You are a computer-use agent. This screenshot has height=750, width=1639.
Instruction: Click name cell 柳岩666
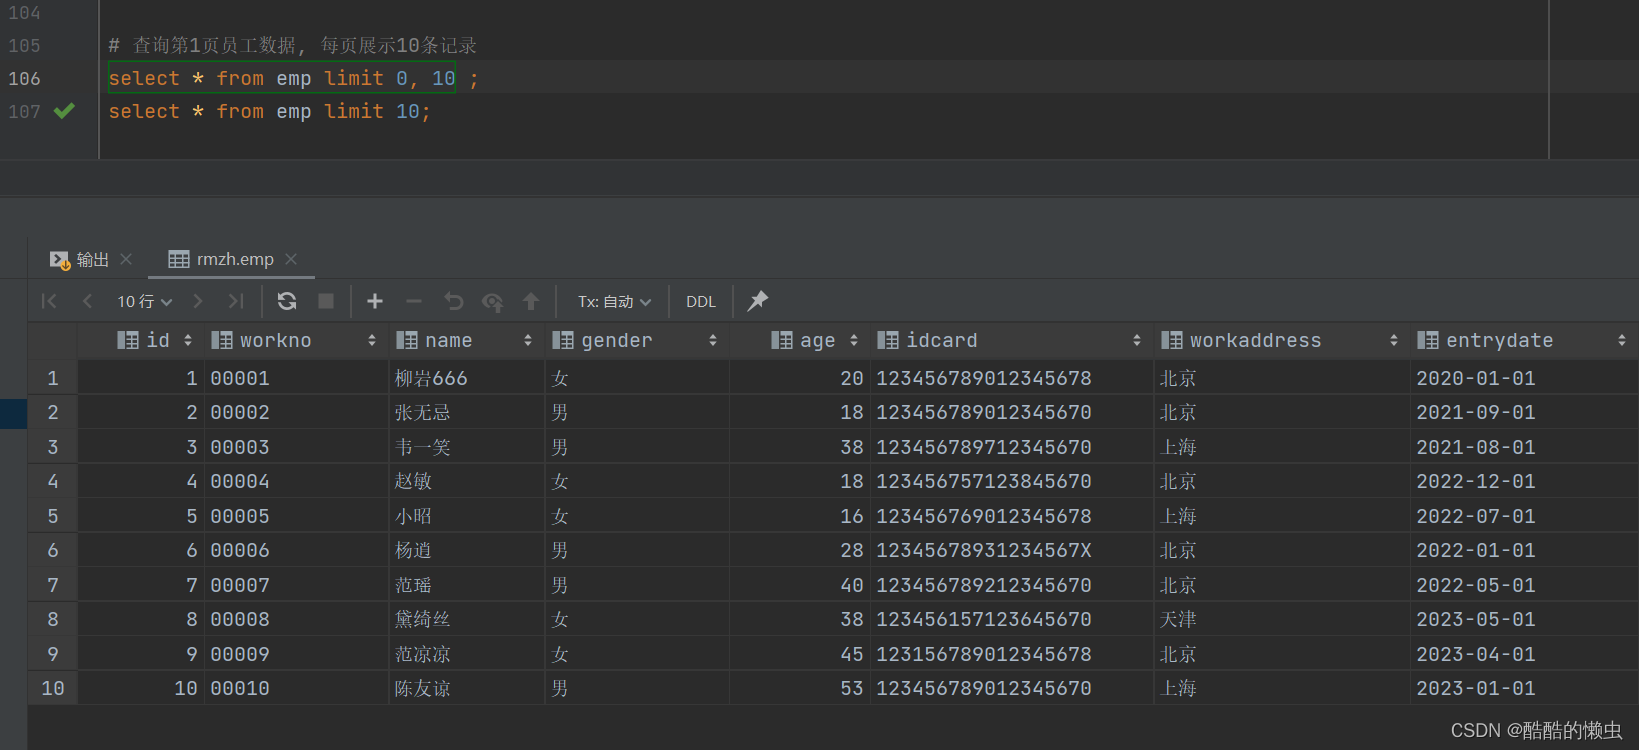[x=467, y=378]
